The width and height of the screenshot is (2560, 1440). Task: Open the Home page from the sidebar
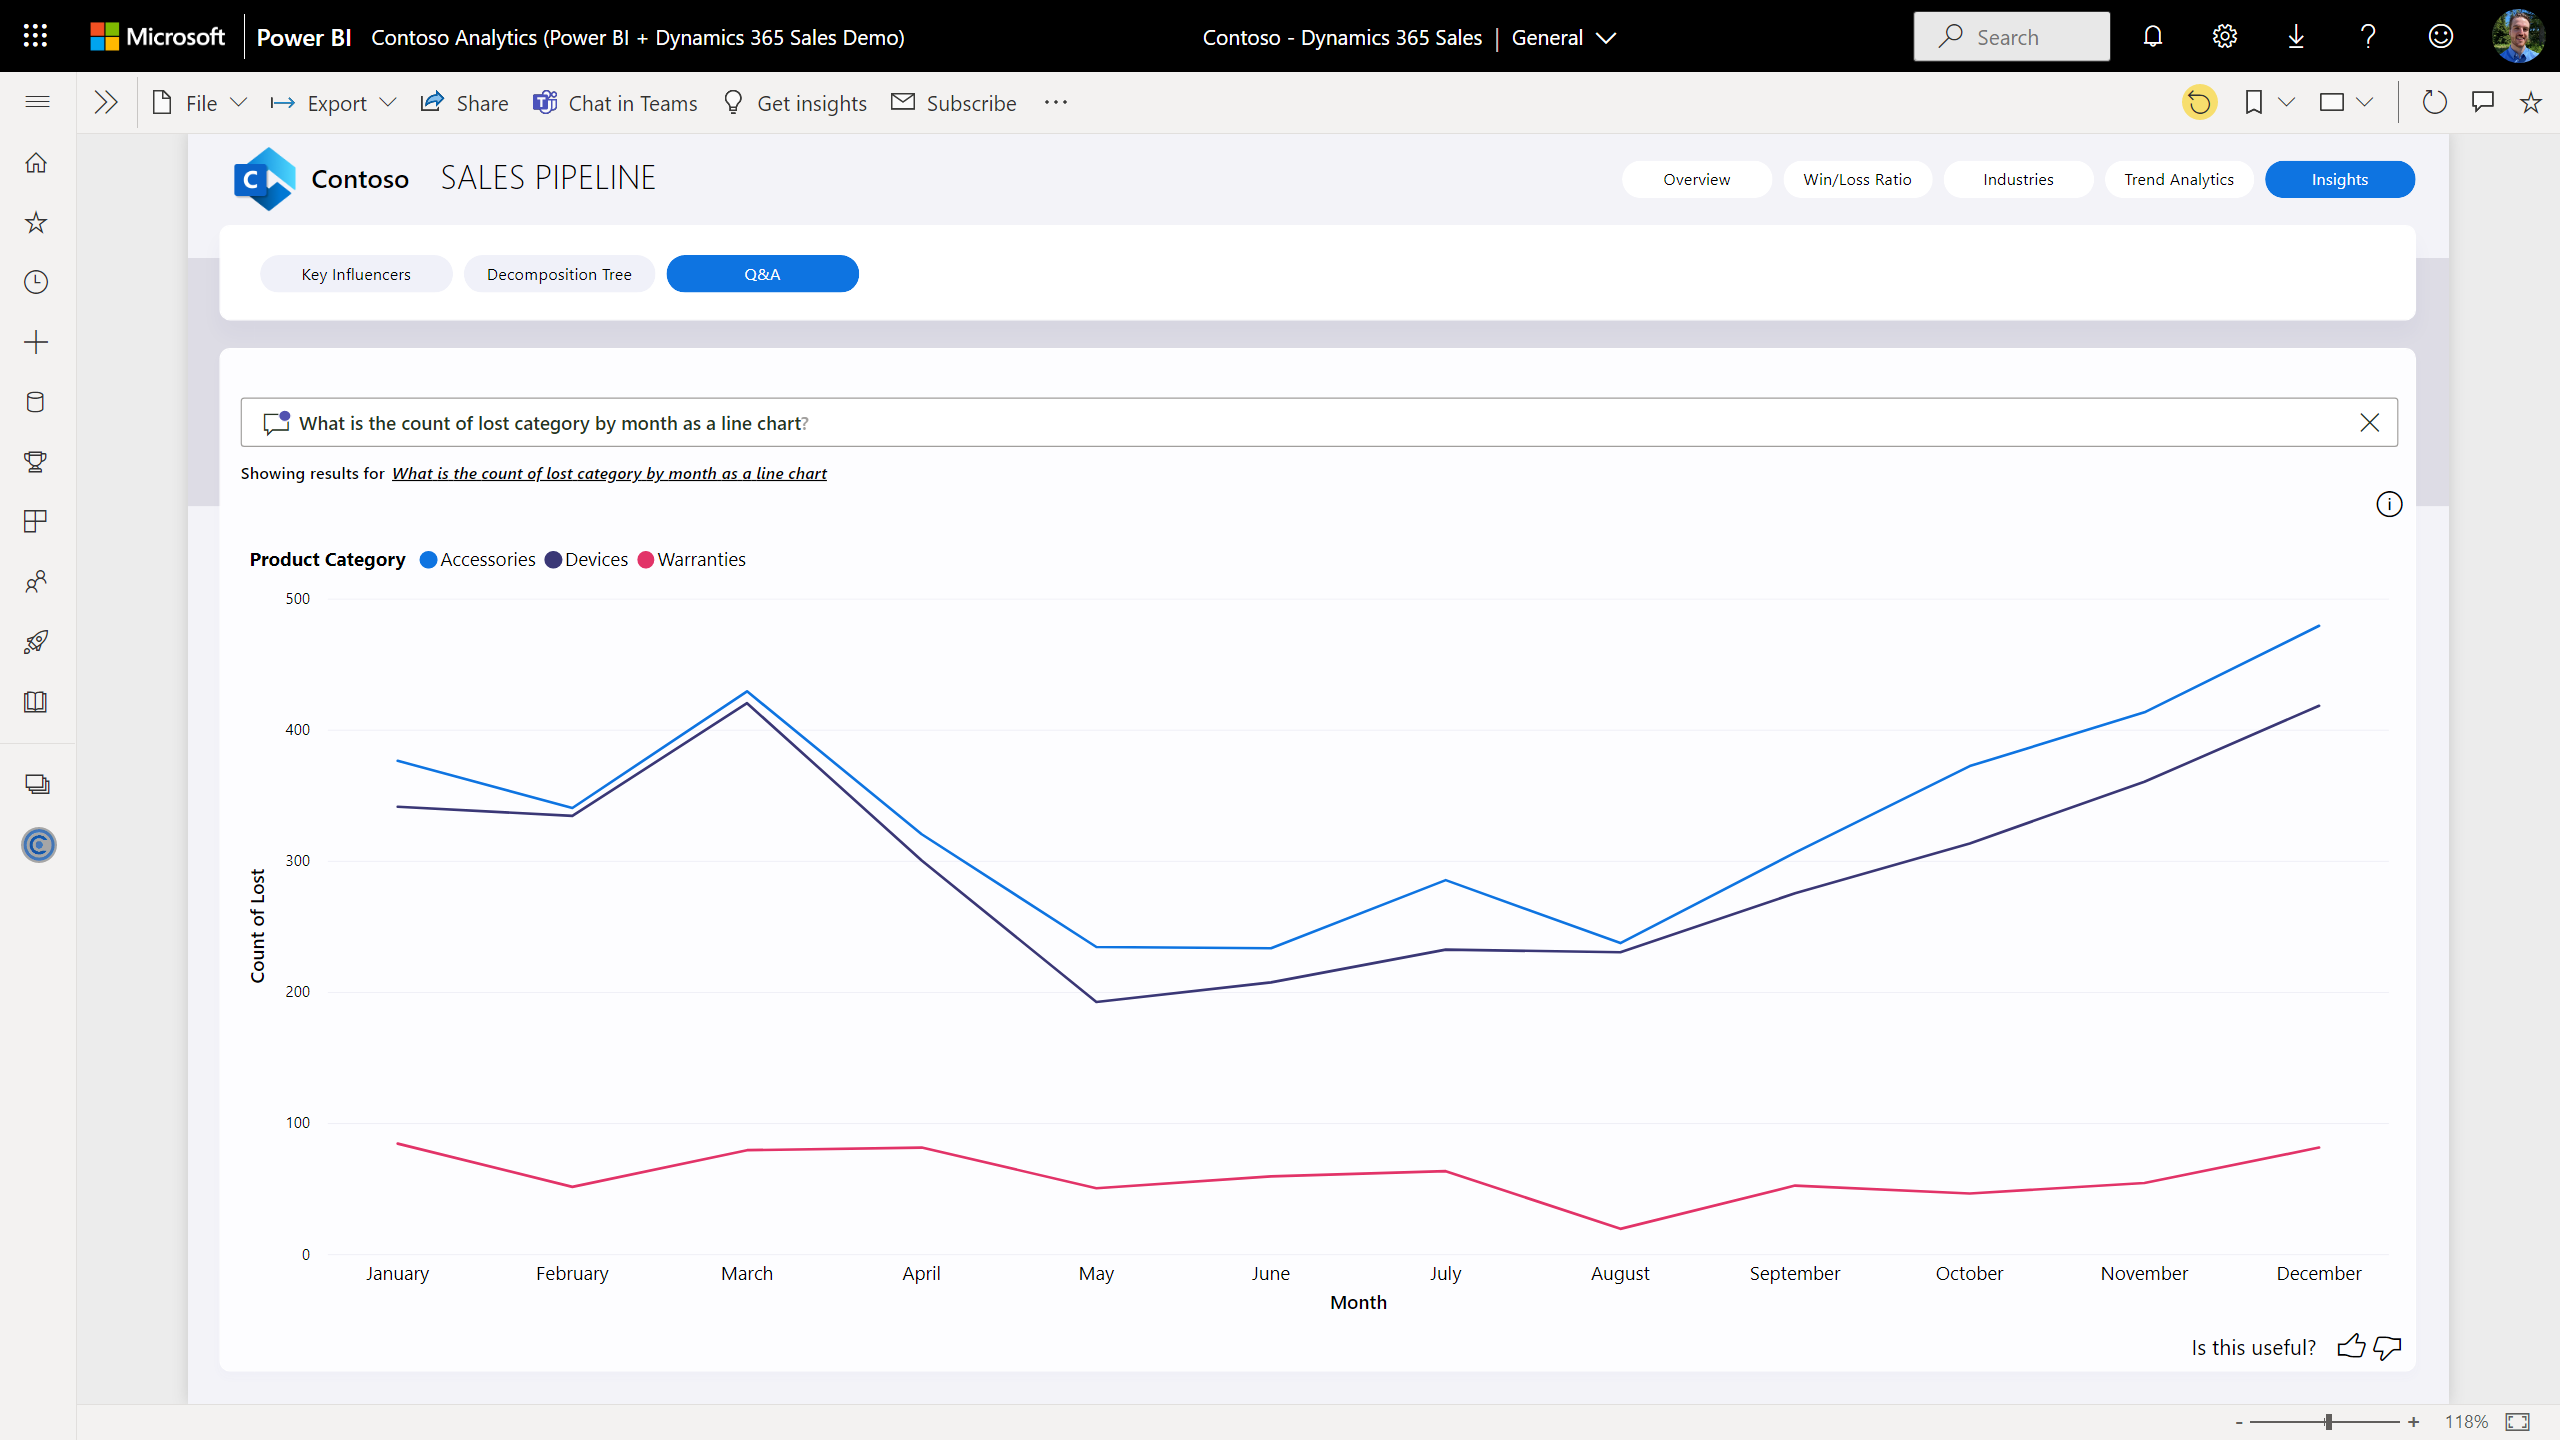tap(36, 163)
